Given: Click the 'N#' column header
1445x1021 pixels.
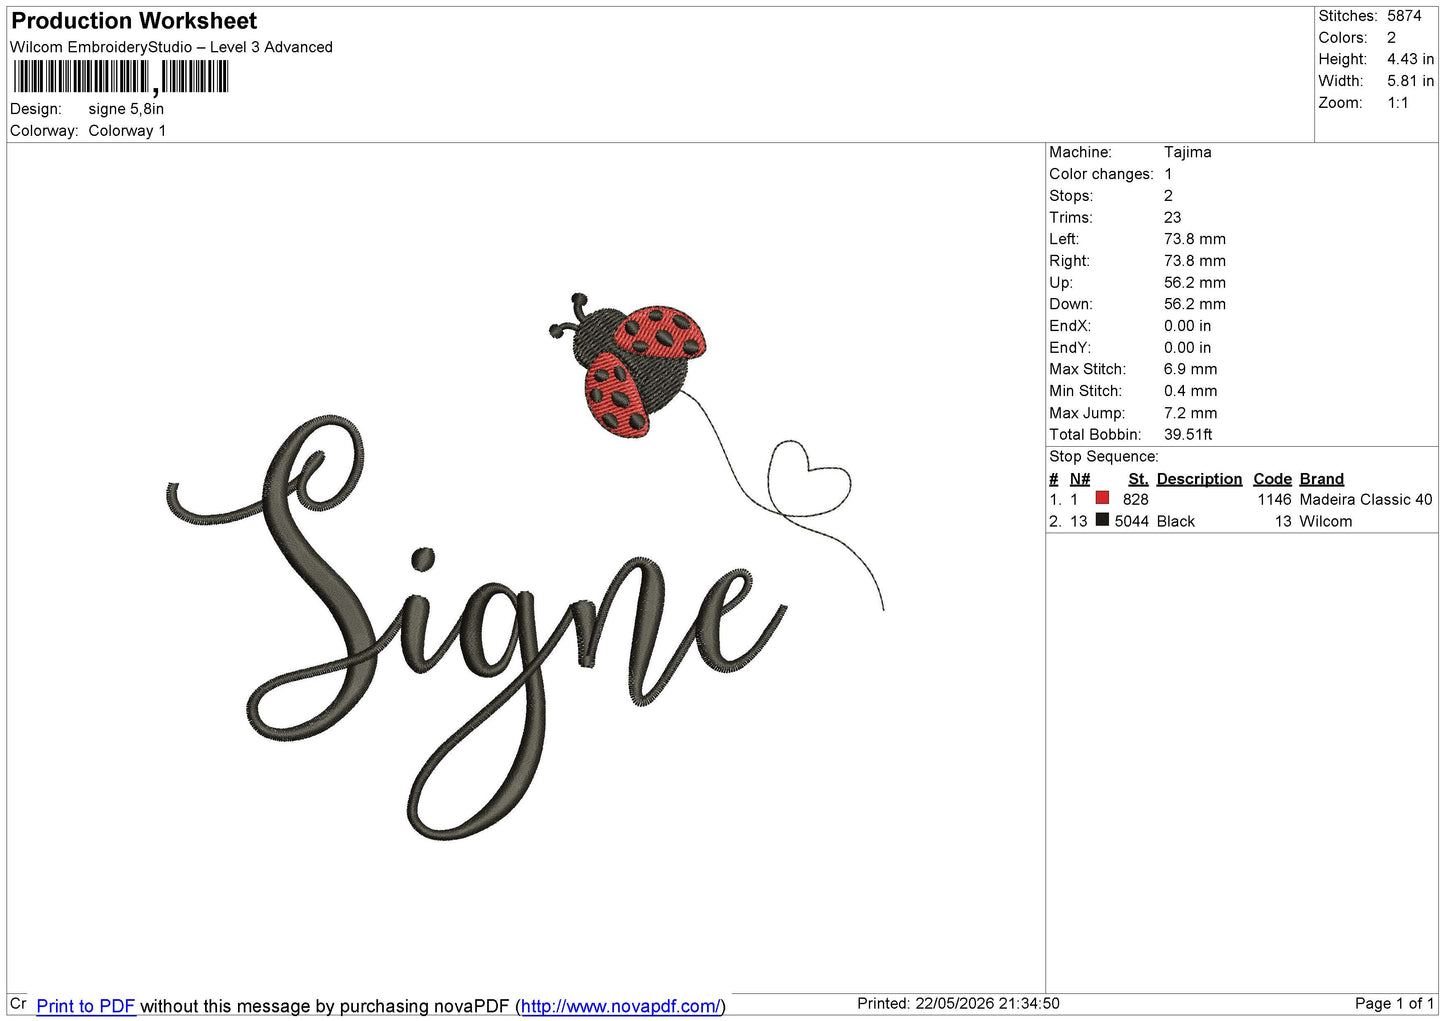Looking at the screenshot, I should tap(1079, 479).
